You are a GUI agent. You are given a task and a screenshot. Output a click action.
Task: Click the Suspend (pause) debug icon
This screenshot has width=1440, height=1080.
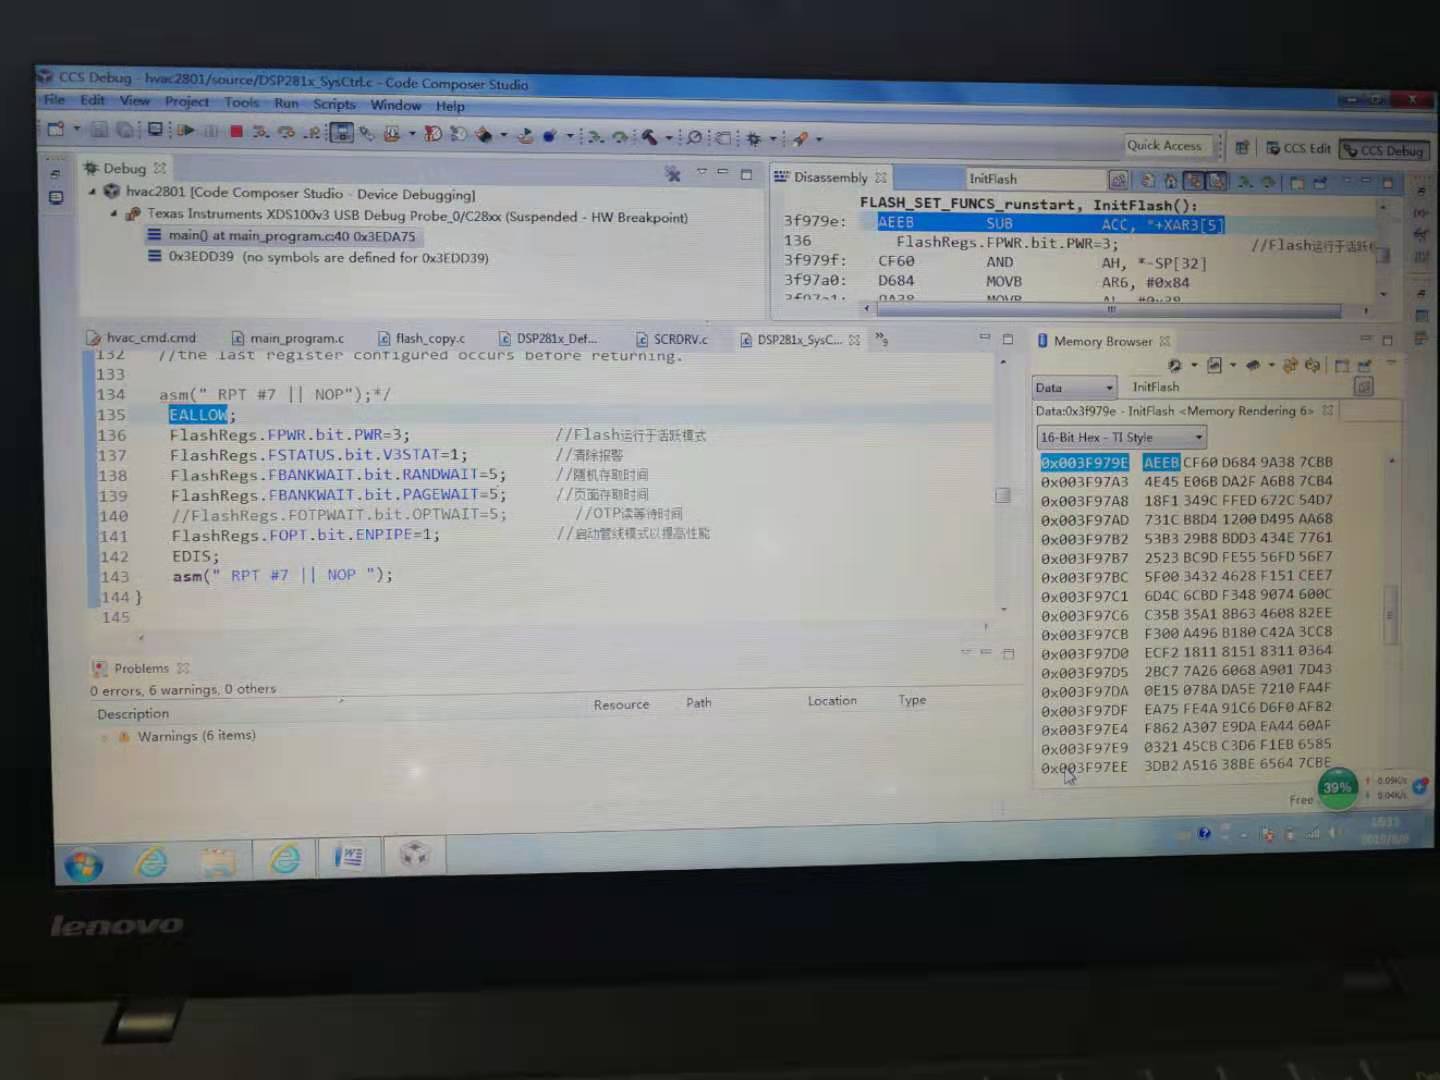click(211, 131)
